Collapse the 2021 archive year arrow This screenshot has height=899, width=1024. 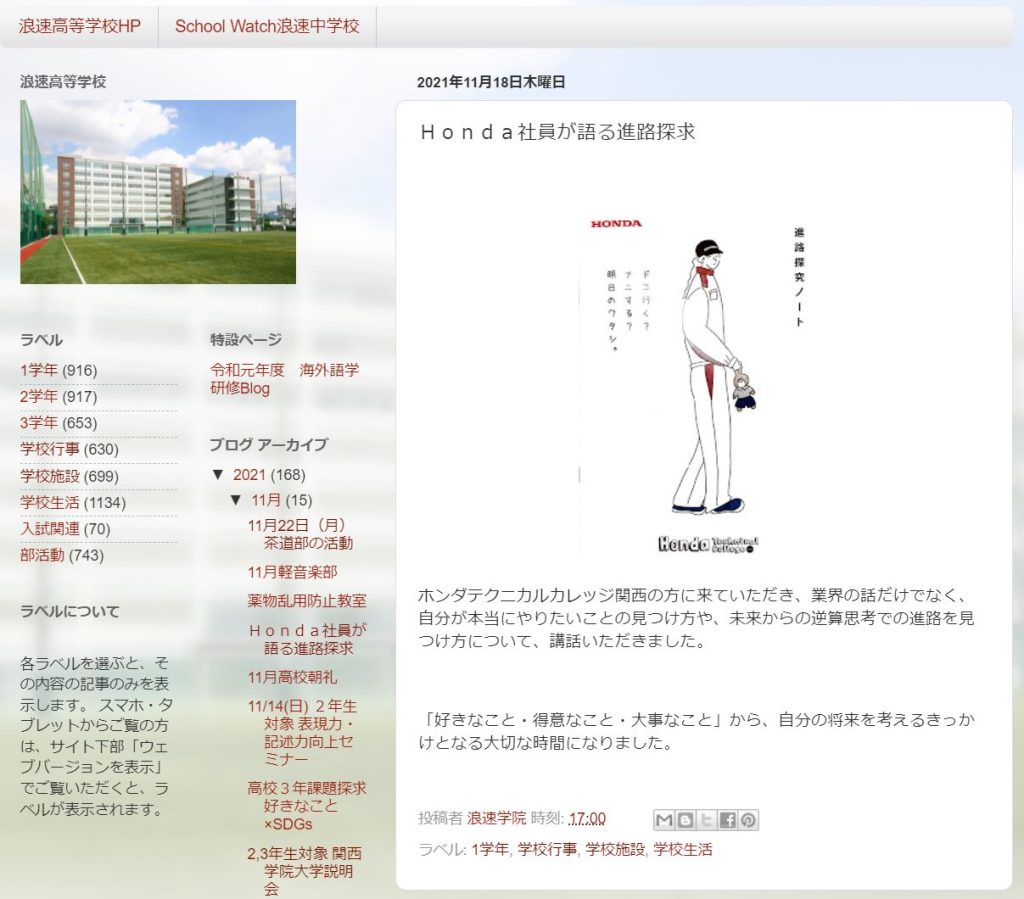(218, 475)
